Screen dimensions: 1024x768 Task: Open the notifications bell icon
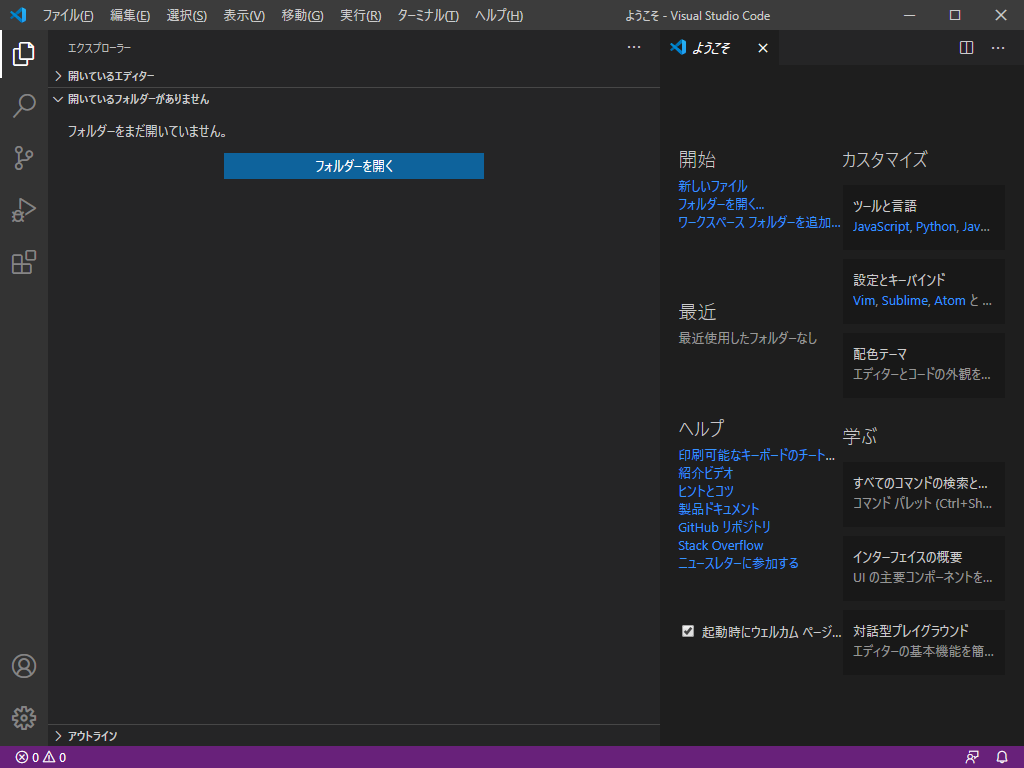[1002, 758]
